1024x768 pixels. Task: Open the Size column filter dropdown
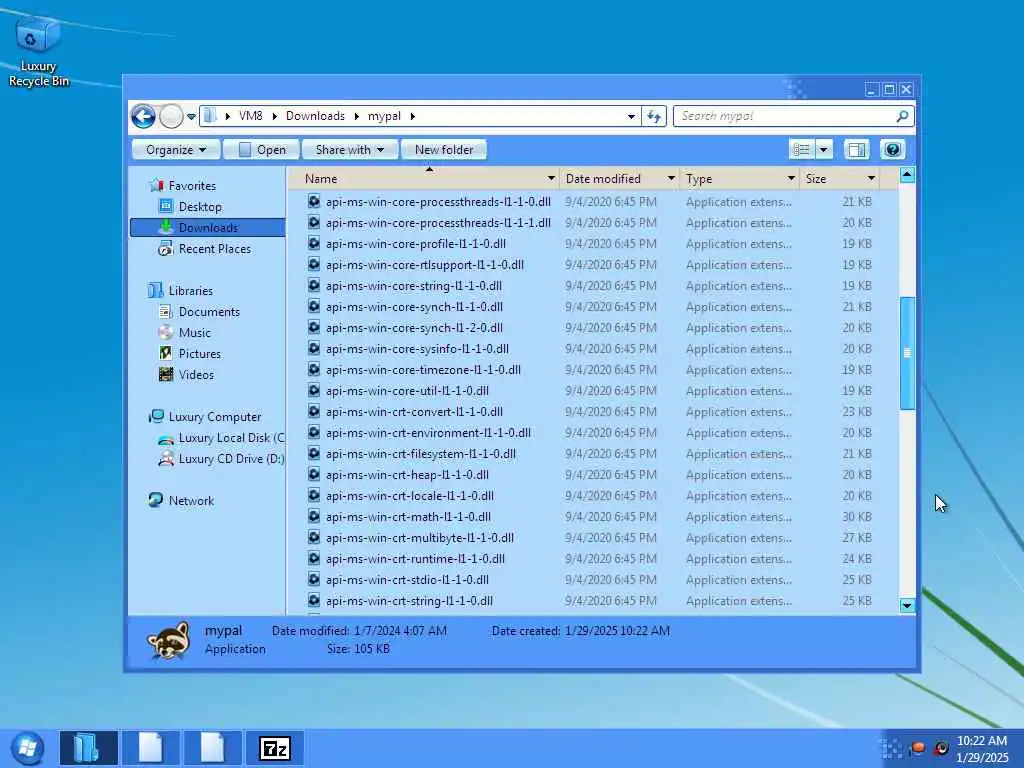click(x=871, y=178)
